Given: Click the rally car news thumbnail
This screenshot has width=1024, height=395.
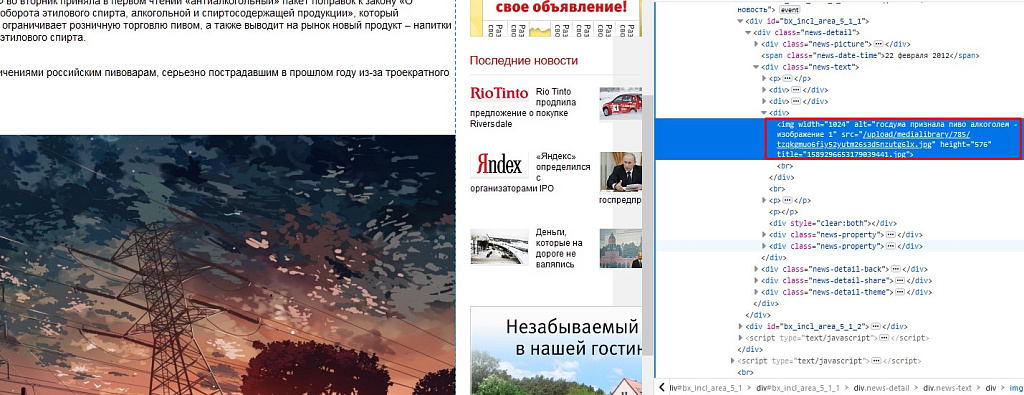Looking at the screenshot, I should (x=621, y=103).
